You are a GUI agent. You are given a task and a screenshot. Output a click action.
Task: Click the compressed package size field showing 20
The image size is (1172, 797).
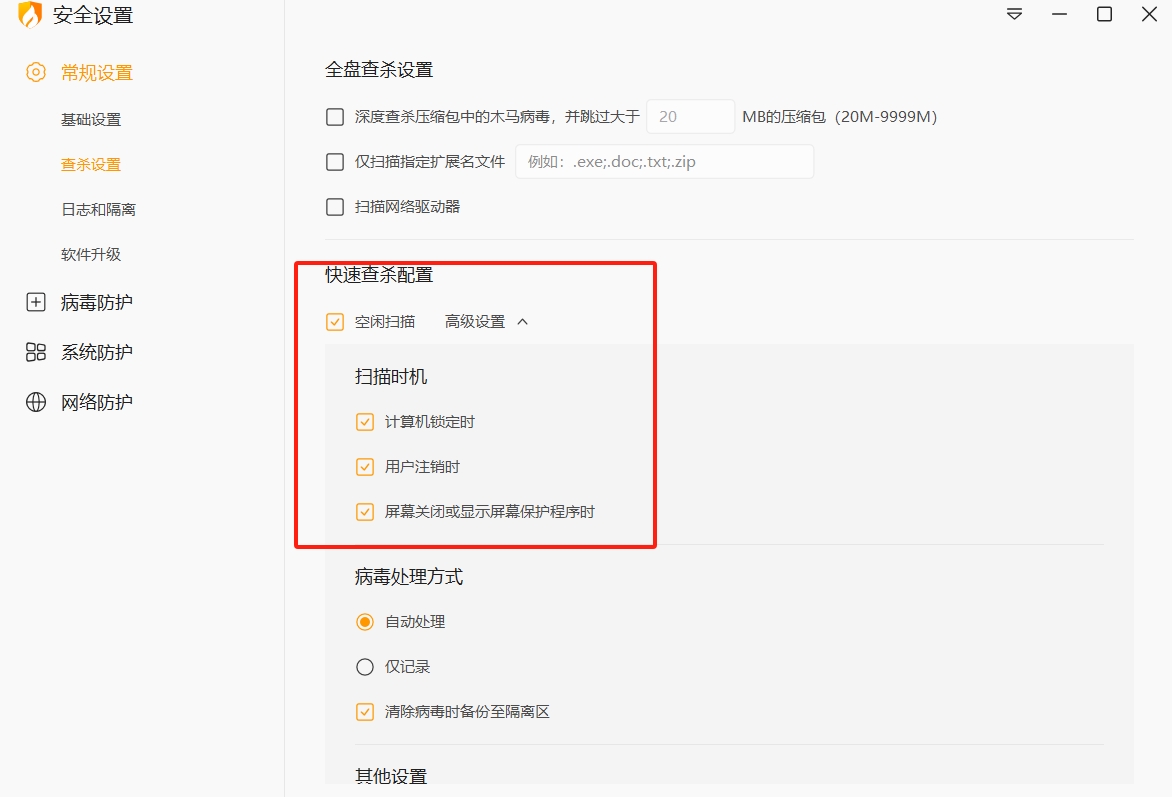(690, 117)
